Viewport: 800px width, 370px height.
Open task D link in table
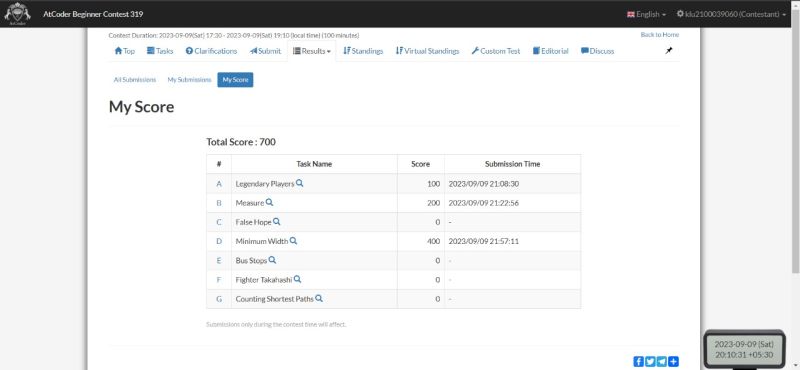pyautogui.click(x=219, y=241)
